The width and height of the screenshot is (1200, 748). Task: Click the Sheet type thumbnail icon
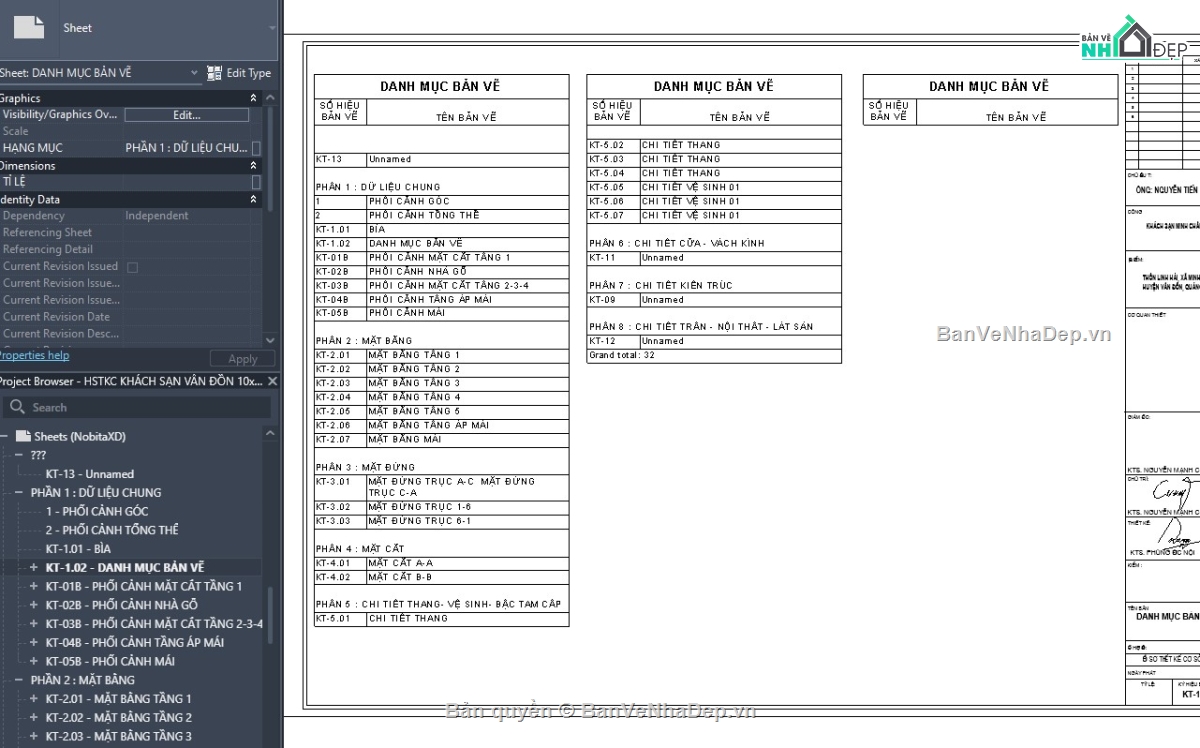(x=28, y=27)
